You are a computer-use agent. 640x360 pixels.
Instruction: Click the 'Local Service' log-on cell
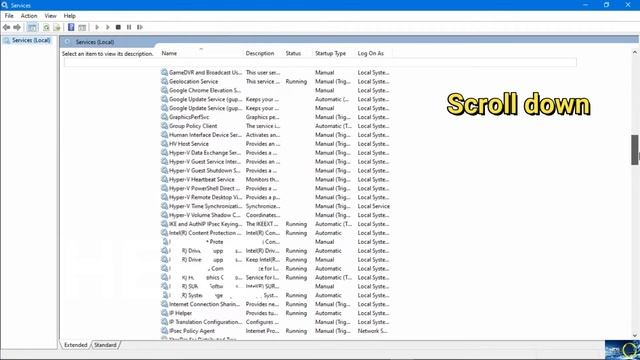point(373,207)
